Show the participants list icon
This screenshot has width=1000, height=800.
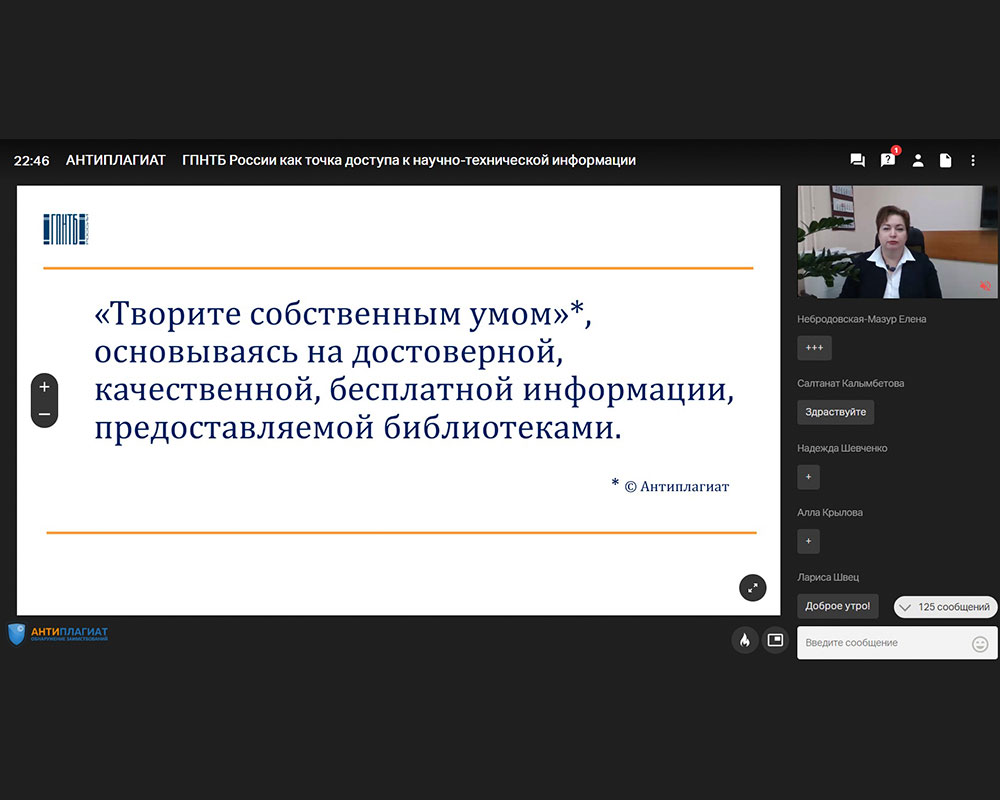(x=918, y=161)
